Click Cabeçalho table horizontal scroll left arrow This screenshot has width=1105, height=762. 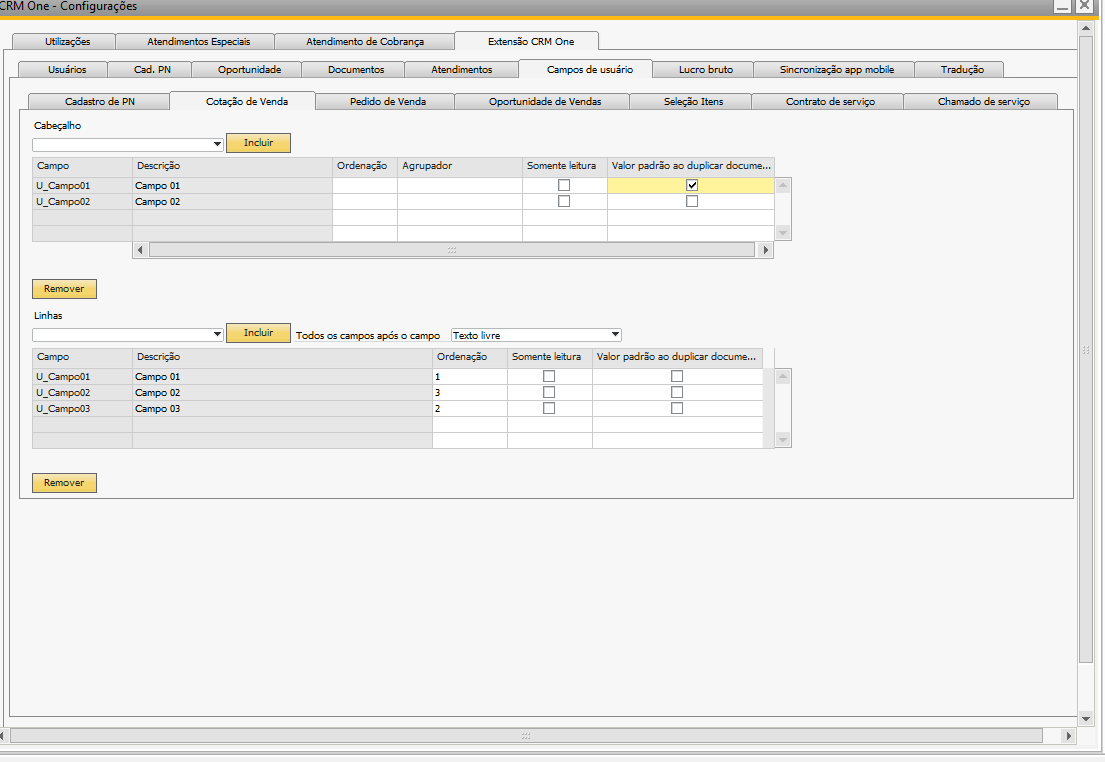140,250
